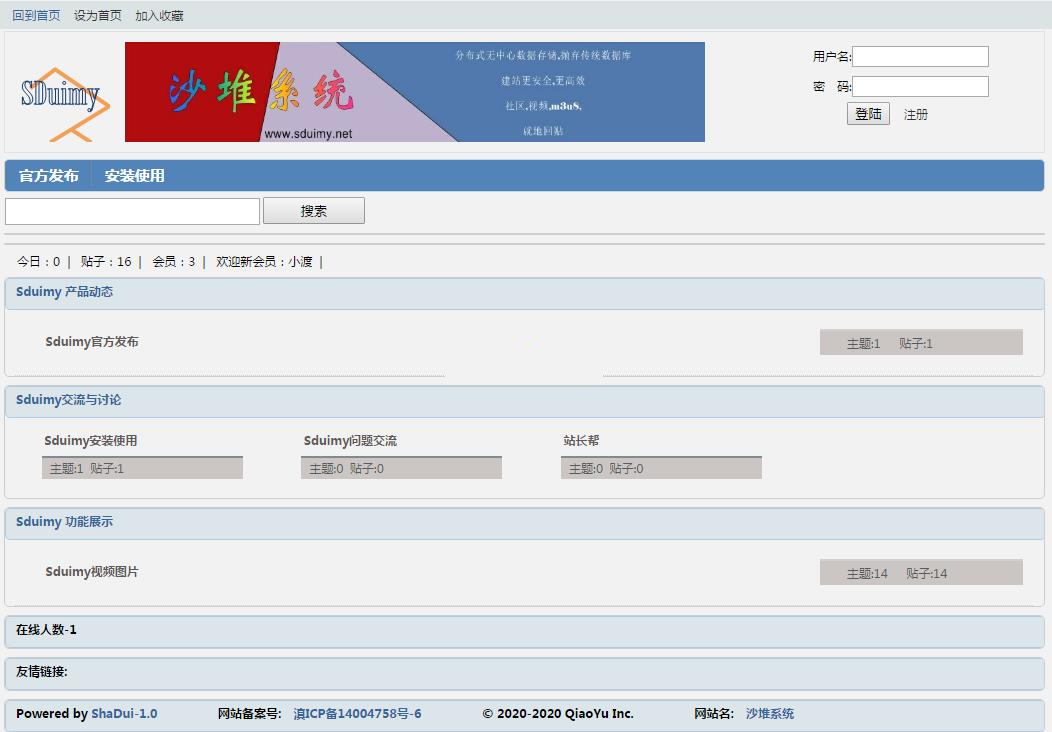The width and height of the screenshot is (1052, 732).
Task: Click the 会员：3 statistic
Action: pyautogui.click(x=174, y=262)
